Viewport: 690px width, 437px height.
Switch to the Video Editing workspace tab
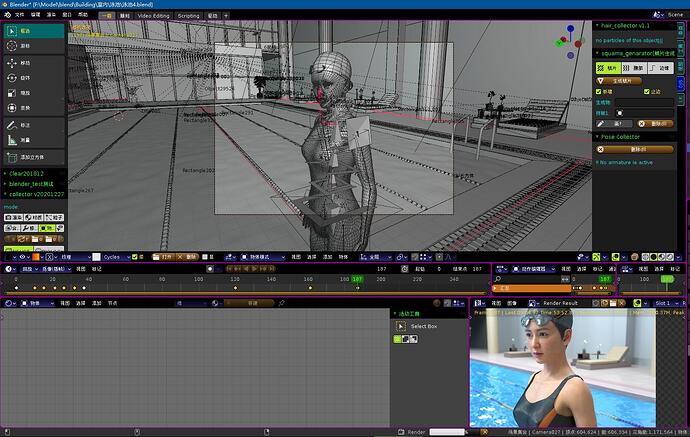[153, 16]
